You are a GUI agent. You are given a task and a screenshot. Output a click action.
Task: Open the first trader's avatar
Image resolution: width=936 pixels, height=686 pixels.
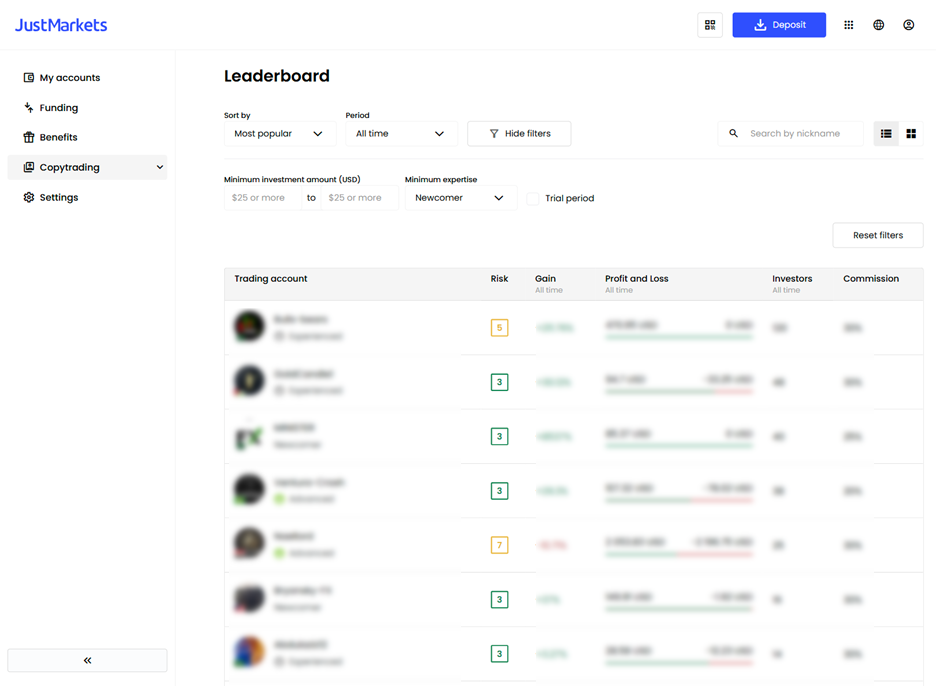click(x=249, y=326)
